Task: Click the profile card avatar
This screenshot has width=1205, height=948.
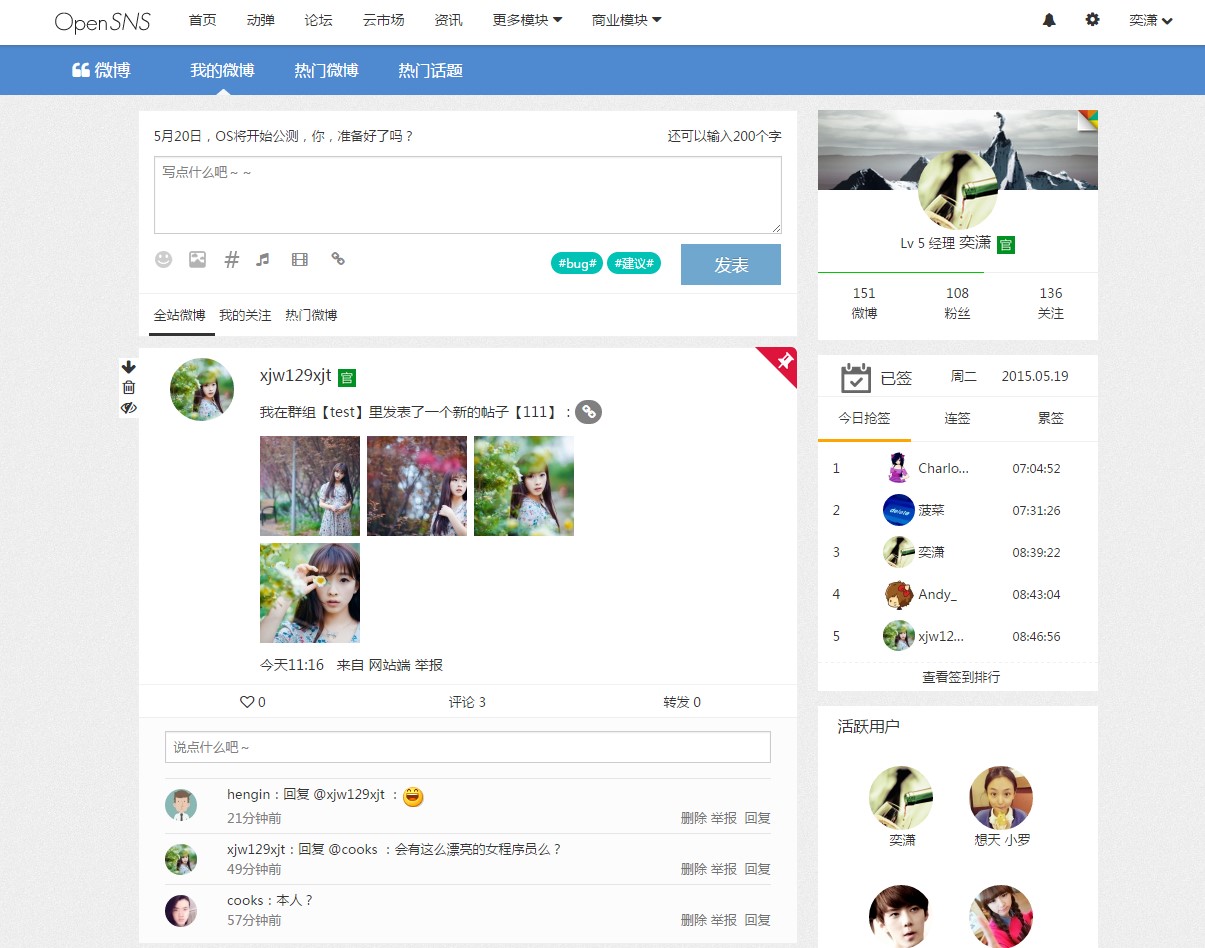Action: tap(957, 190)
